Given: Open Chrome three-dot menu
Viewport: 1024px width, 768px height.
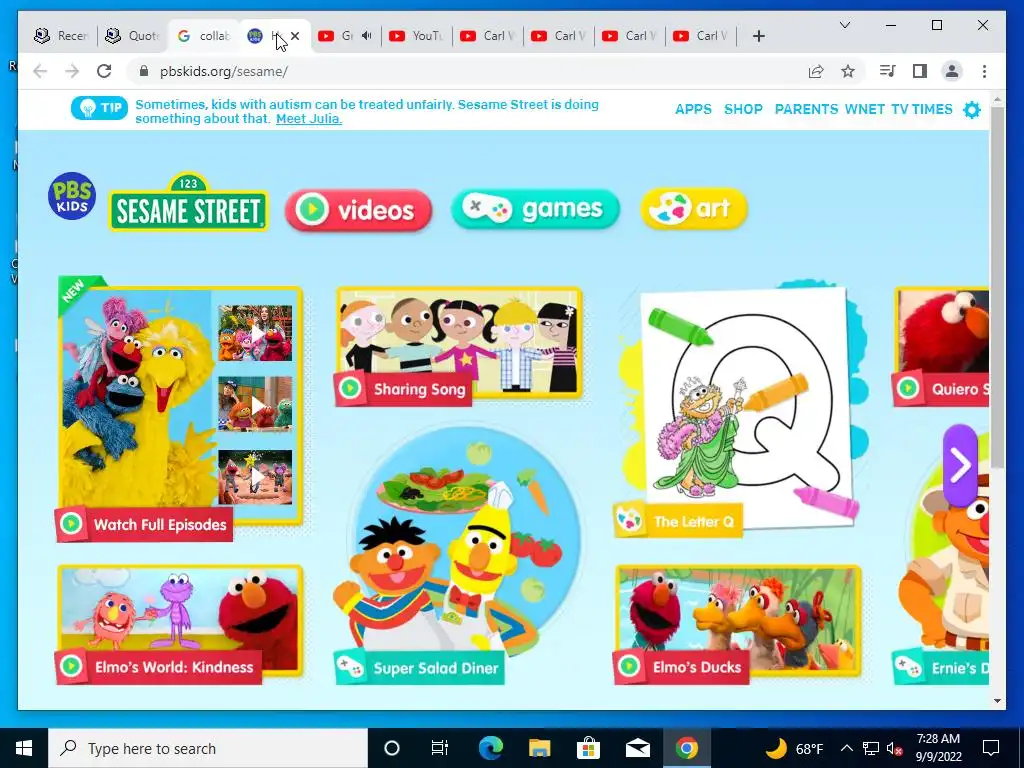Looking at the screenshot, I should [984, 71].
